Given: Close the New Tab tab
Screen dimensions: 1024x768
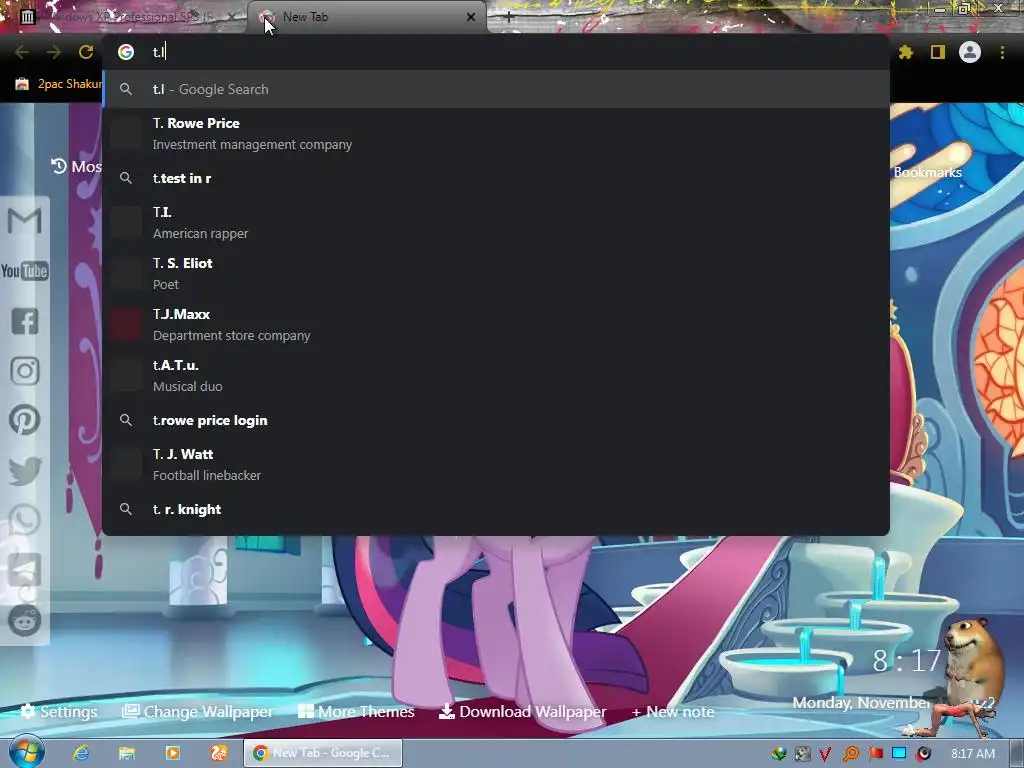Looking at the screenshot, I should pos(471,17).
